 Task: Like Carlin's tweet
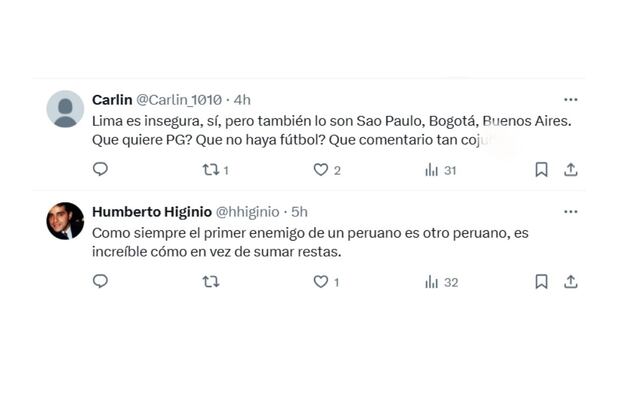[x=321, y=170]
